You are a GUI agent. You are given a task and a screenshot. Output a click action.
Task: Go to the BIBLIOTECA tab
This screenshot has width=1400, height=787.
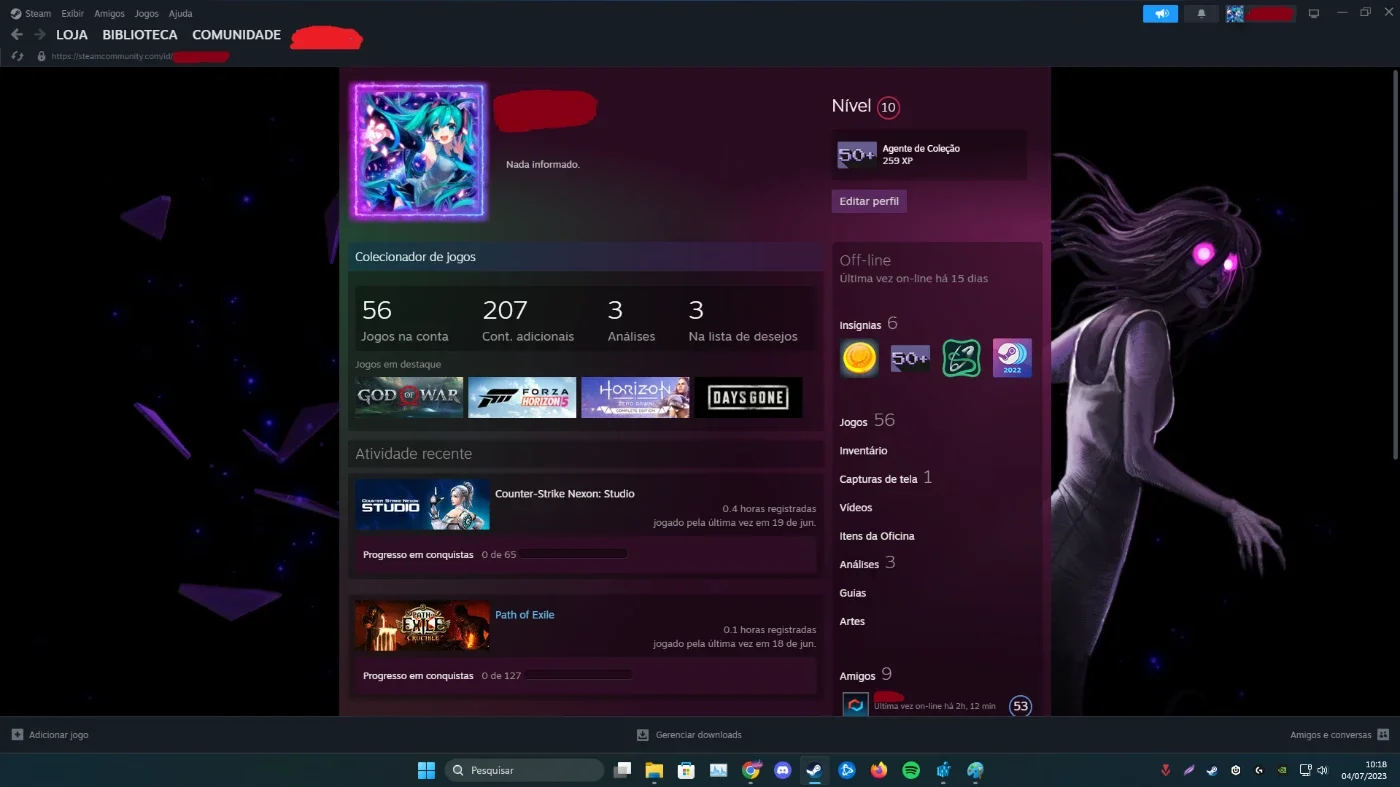coord(140,35)
